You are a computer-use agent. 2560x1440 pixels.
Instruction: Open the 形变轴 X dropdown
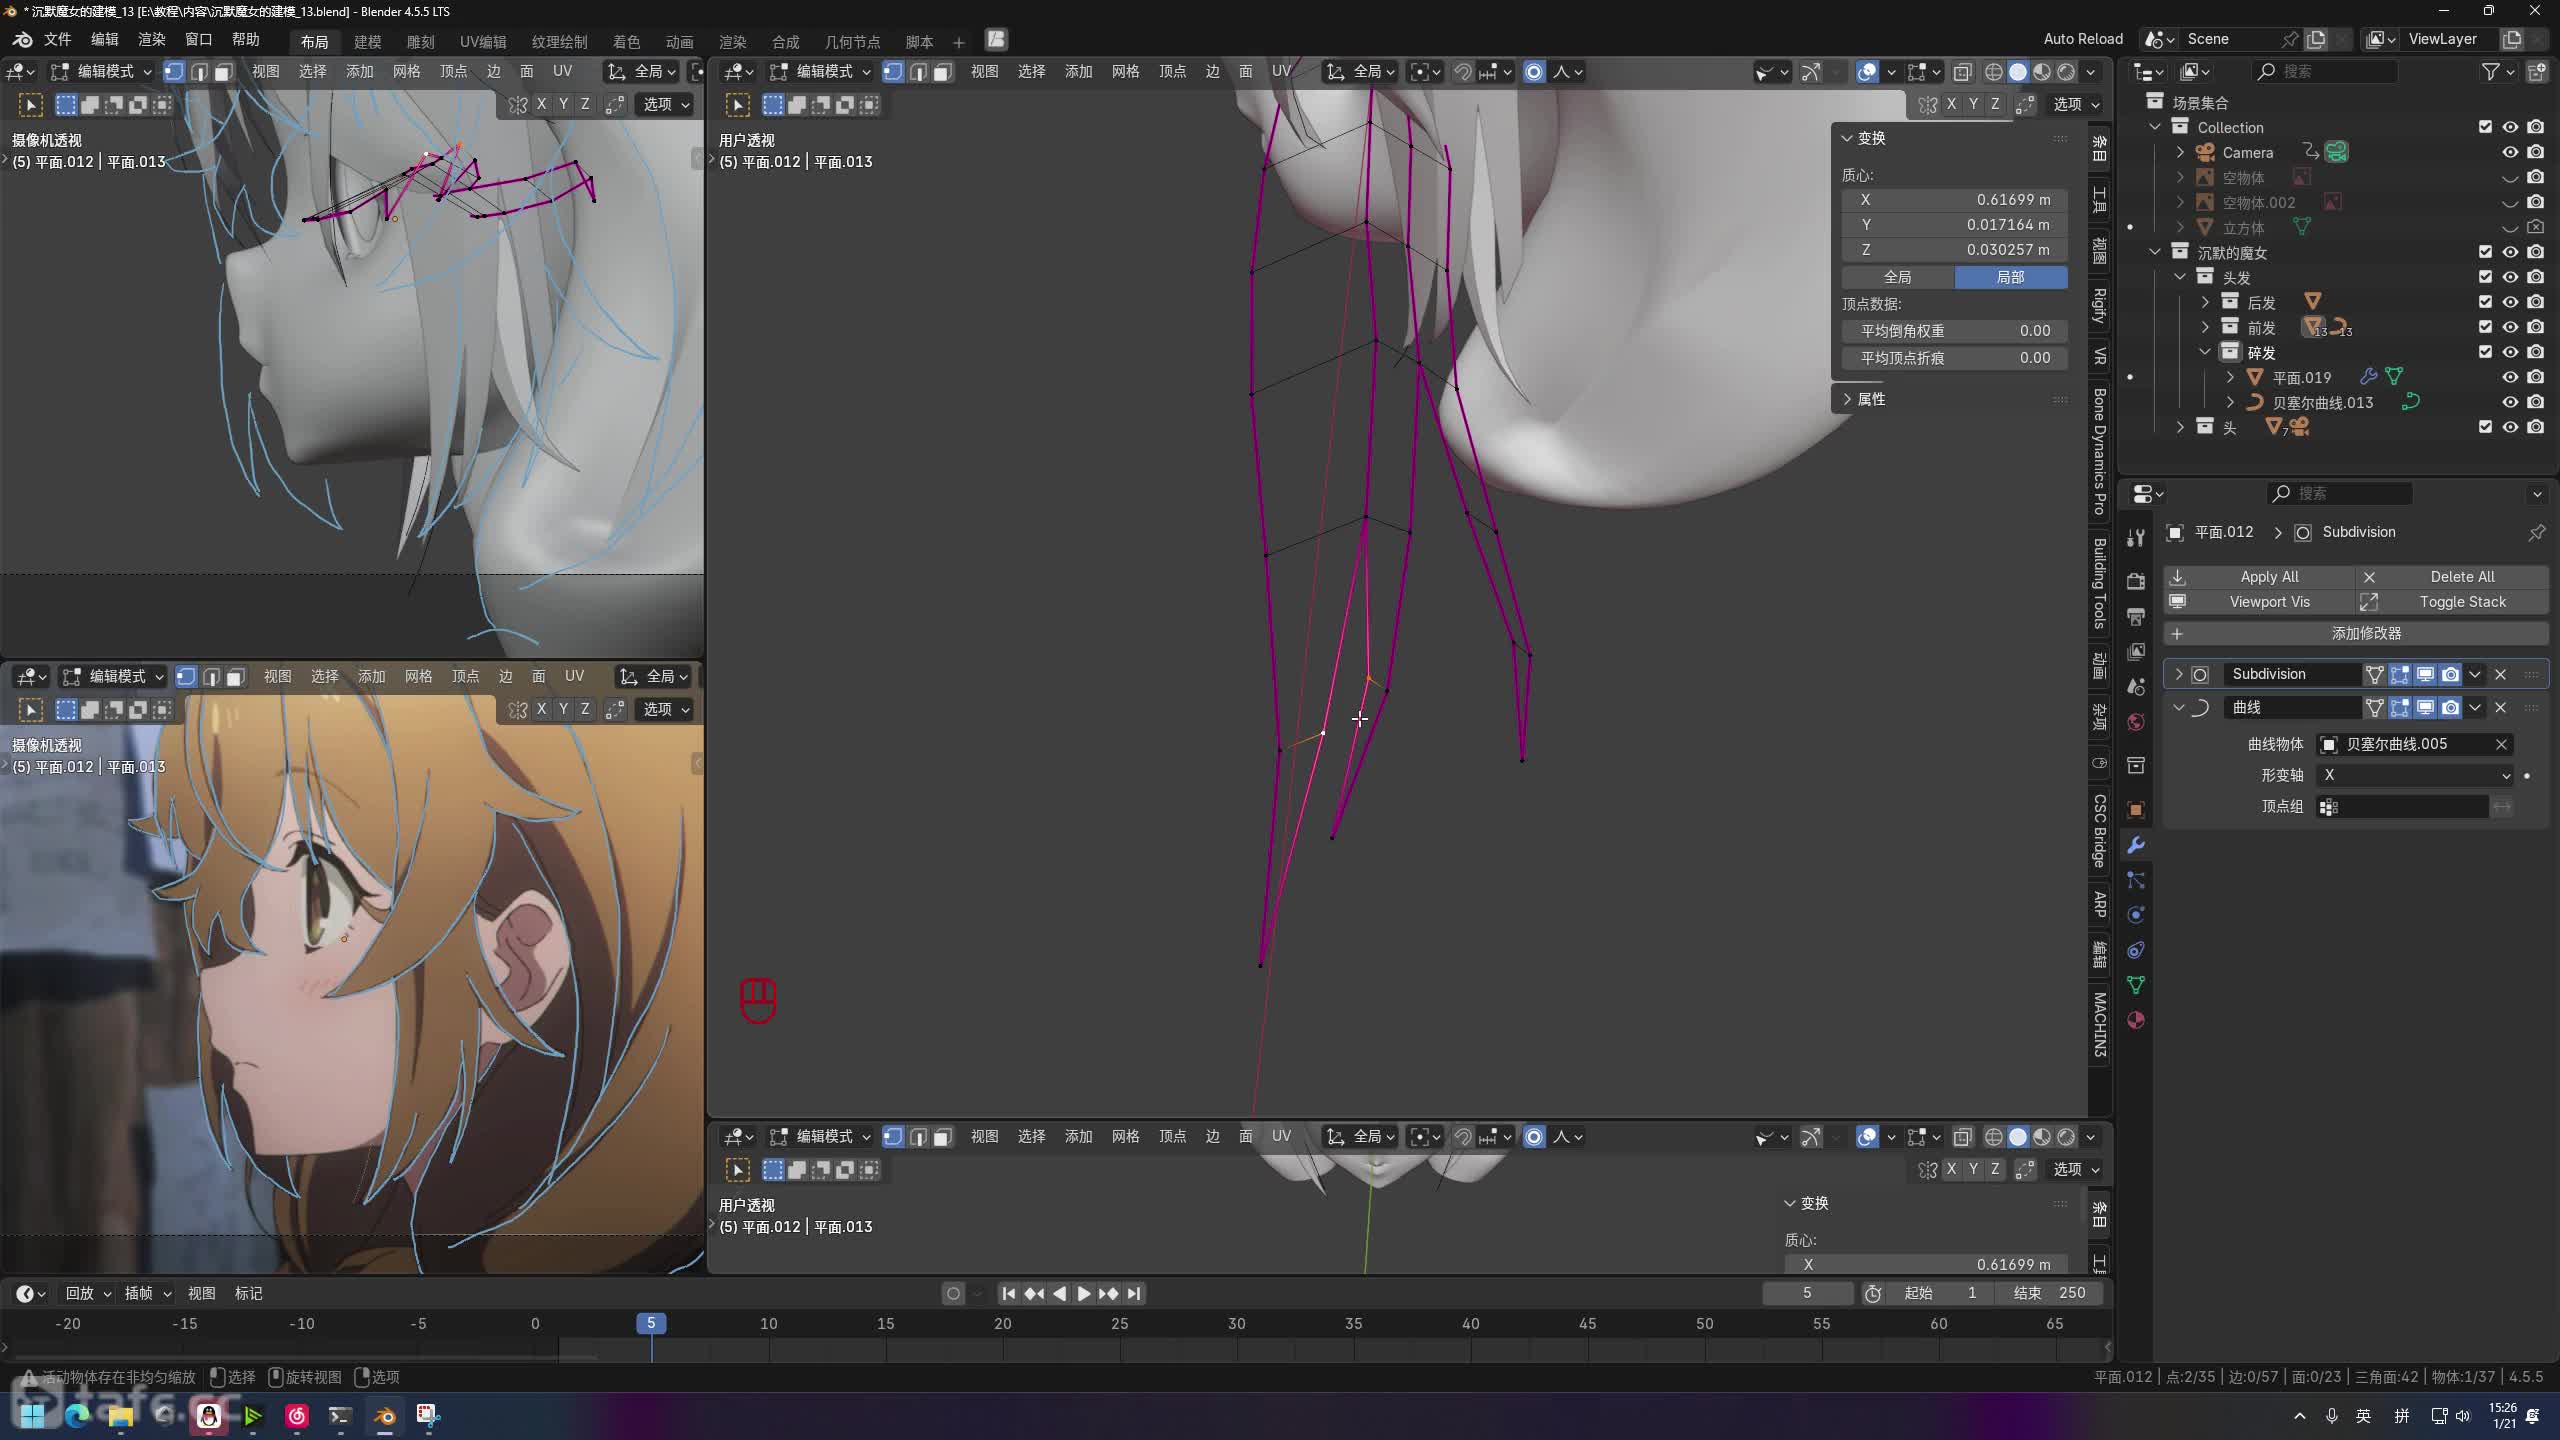coord(2415,775)
